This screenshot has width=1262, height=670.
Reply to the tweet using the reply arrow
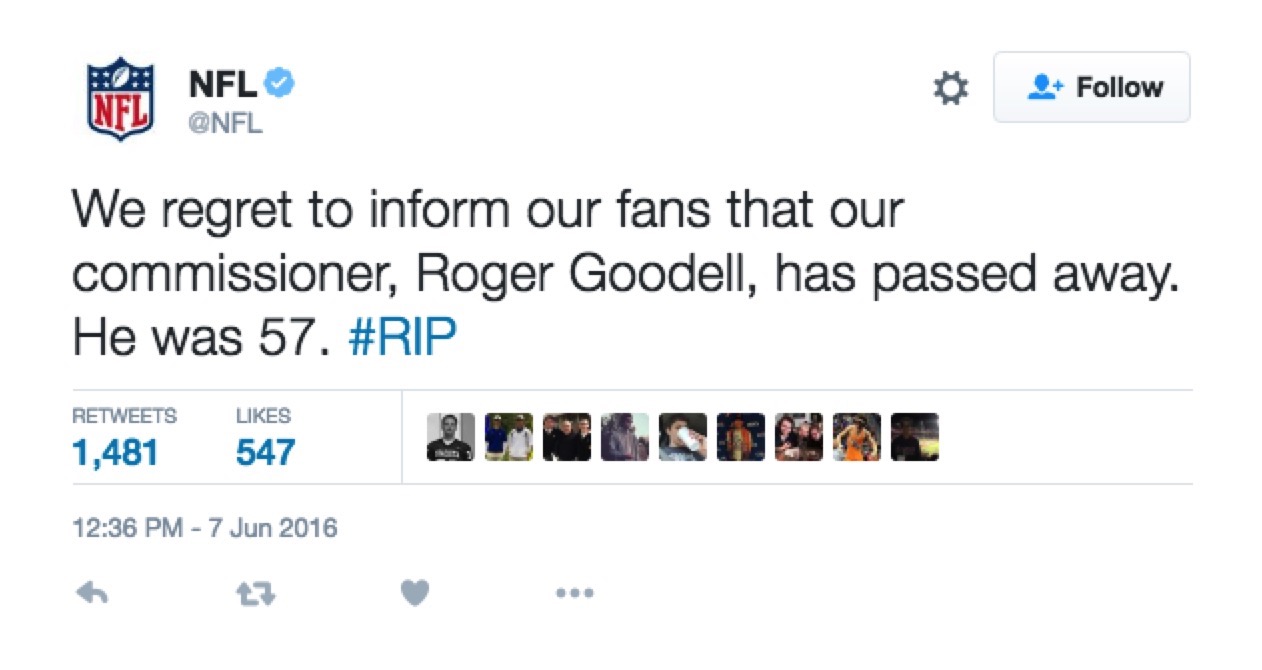[x=92, y=592]
